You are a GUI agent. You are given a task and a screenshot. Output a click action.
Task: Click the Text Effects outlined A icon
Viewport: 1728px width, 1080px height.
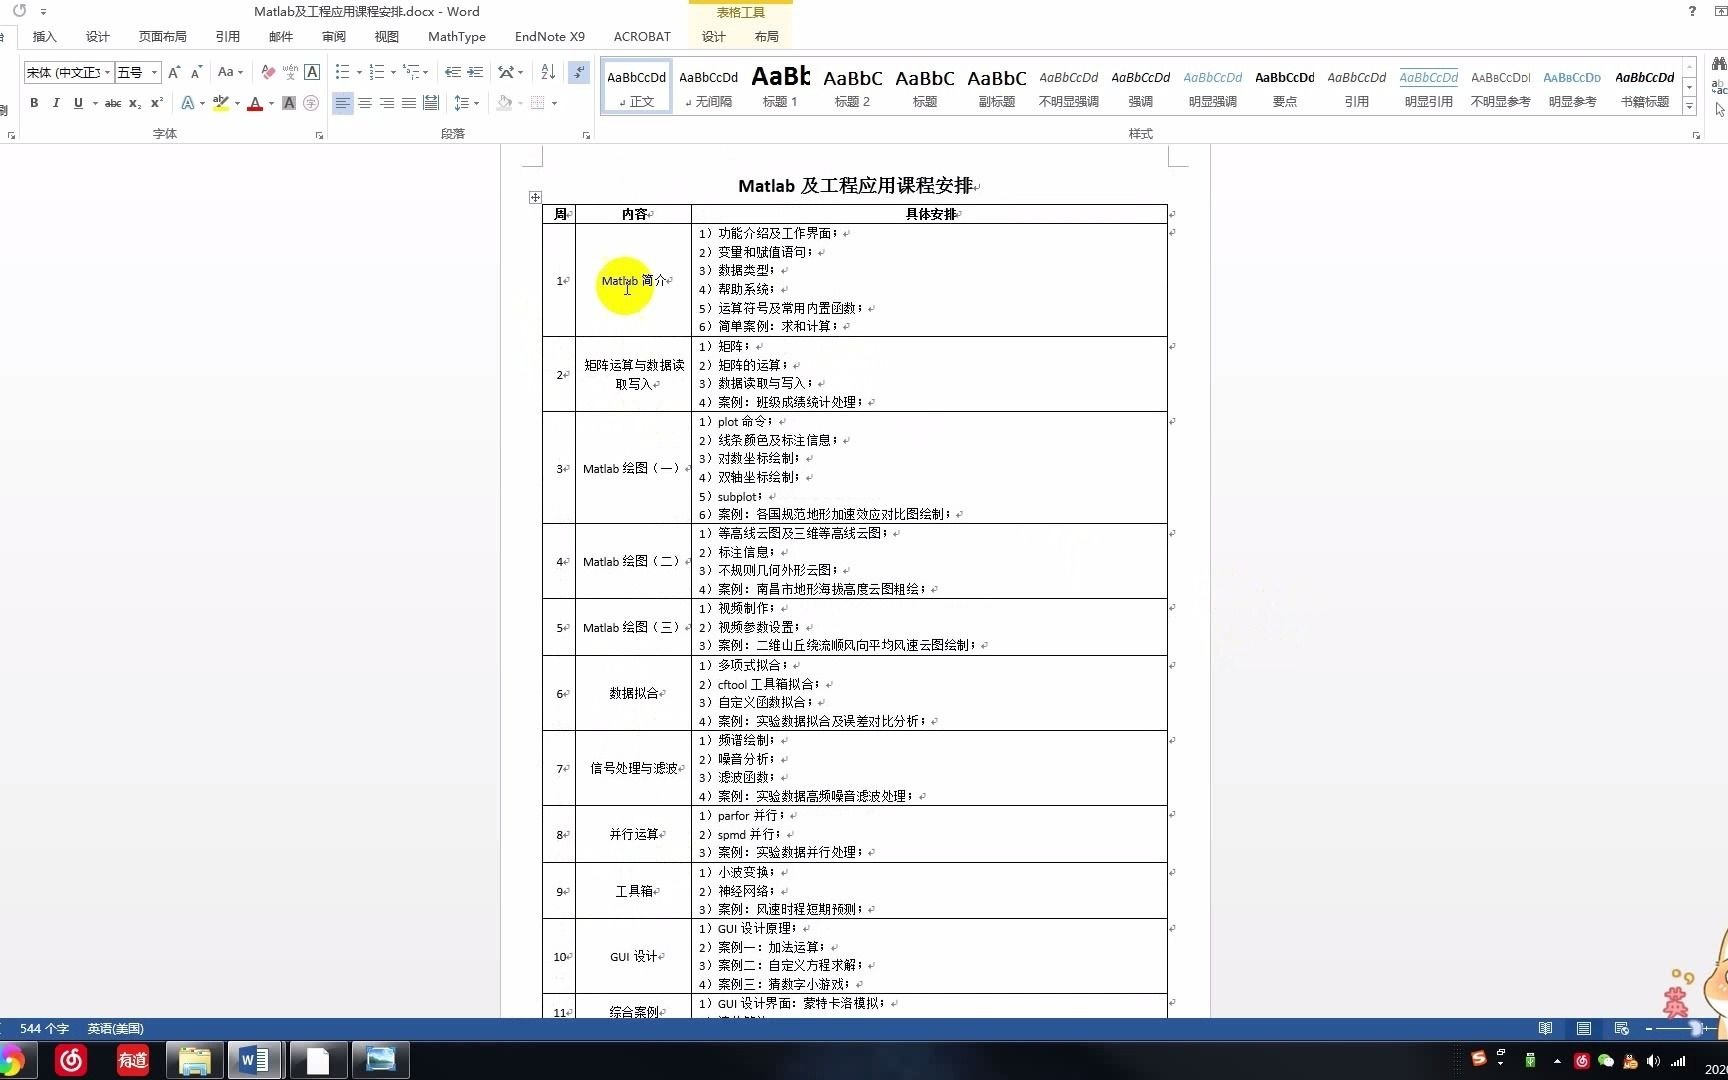(187, 103)
